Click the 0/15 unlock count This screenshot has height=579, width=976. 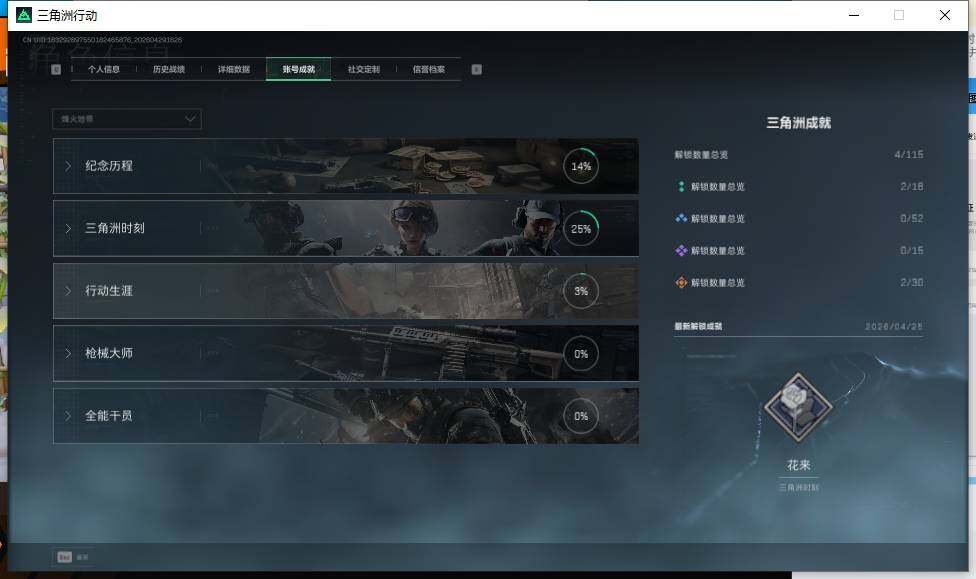tap(912, 250)
